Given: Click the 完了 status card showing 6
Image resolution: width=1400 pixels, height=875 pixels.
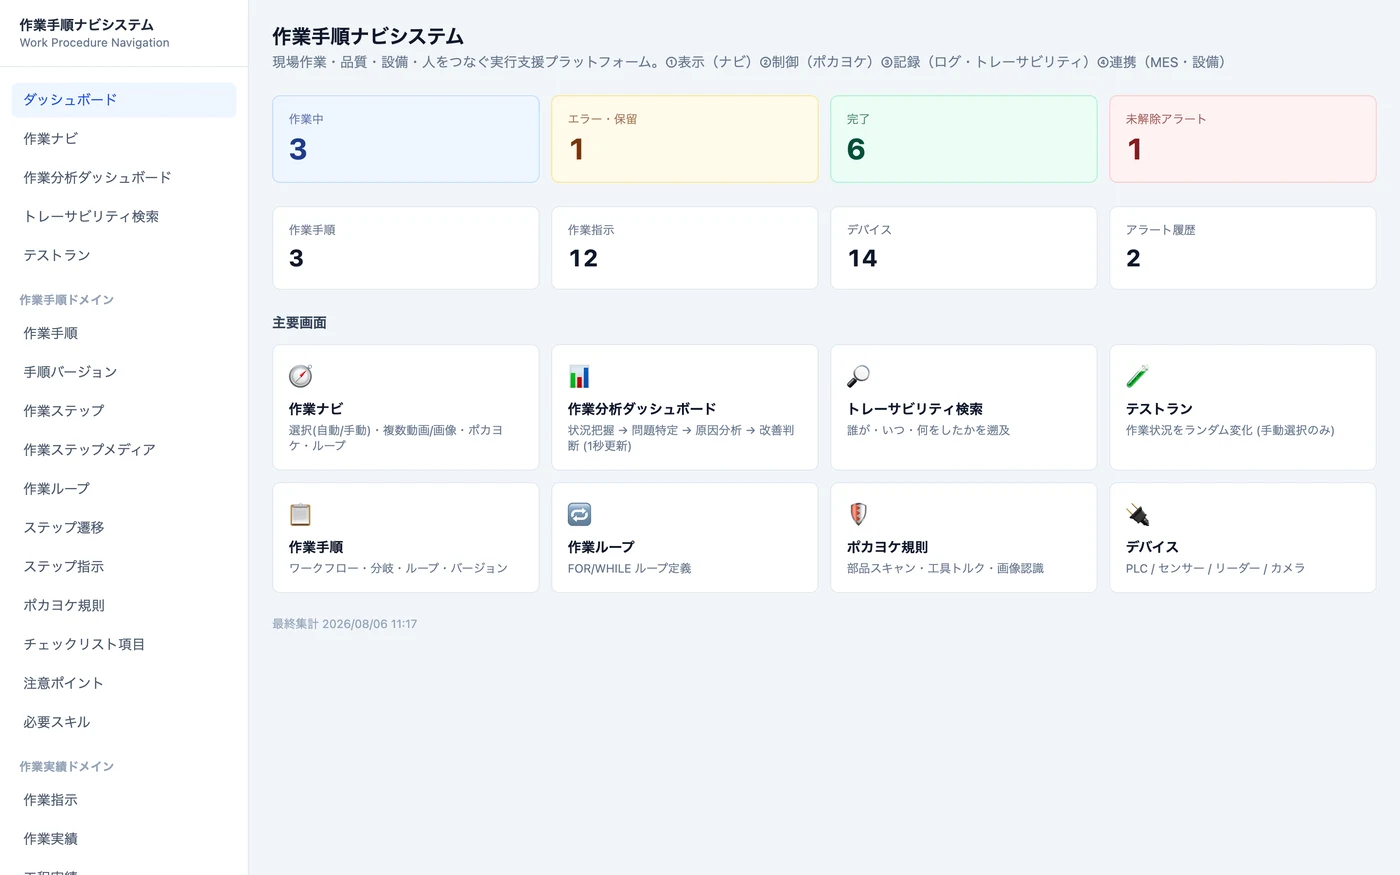Looking at the screenshot, I should pyautogui.click(x=964, y=139).
